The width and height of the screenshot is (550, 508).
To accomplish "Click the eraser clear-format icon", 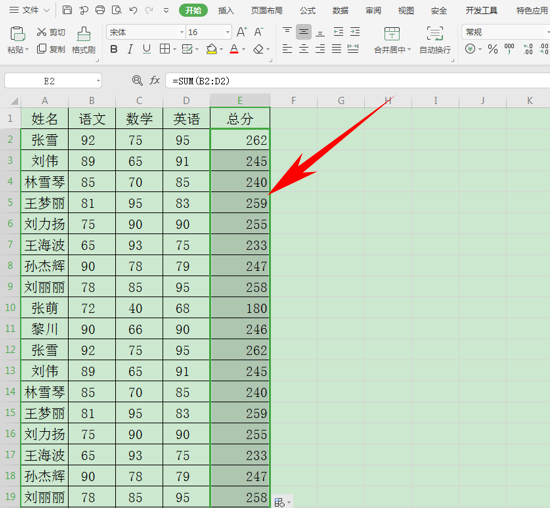I will (x=258, y=49).
